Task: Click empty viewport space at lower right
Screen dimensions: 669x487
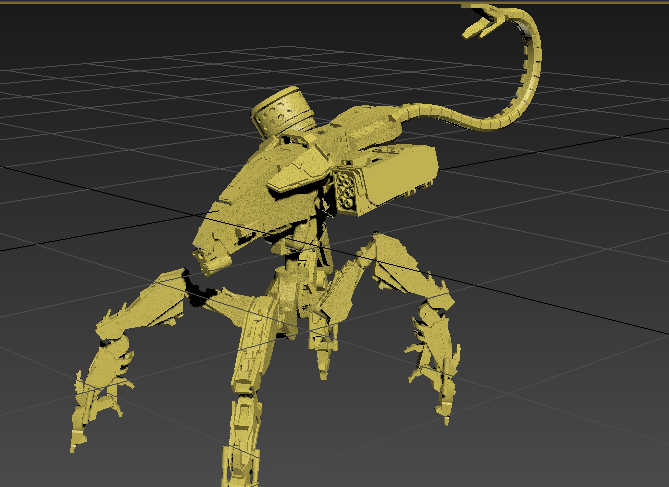Action: 580,420
